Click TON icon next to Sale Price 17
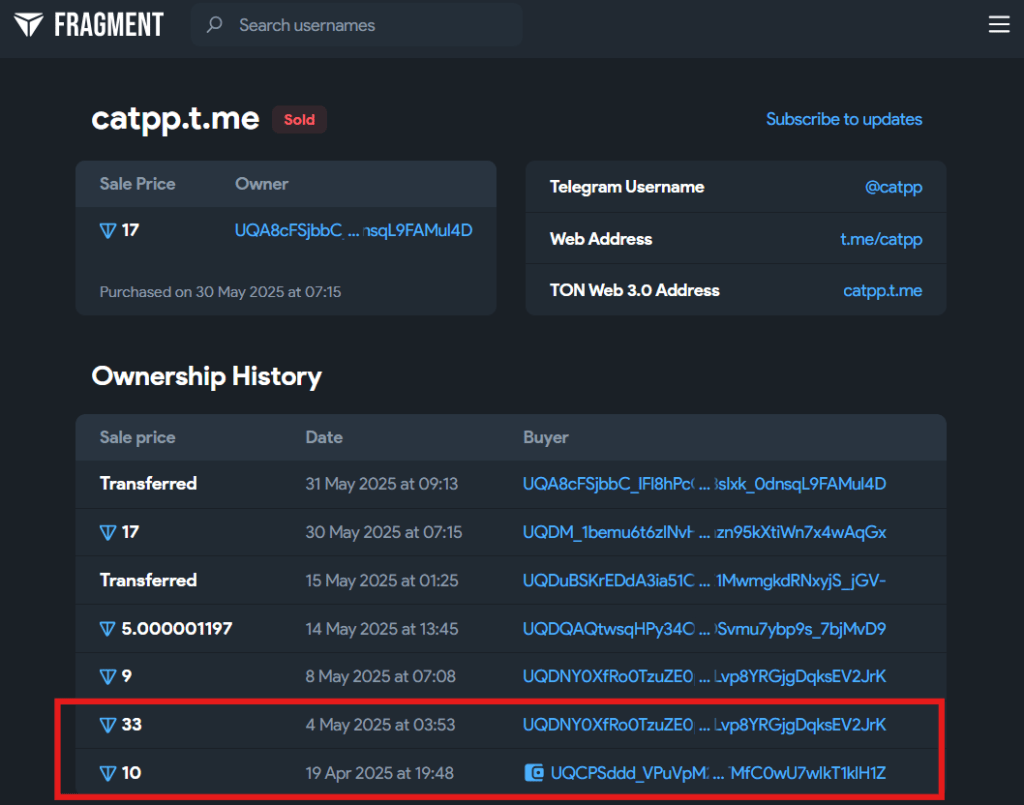Viewport: 1024px width, 805px height. 108,231
